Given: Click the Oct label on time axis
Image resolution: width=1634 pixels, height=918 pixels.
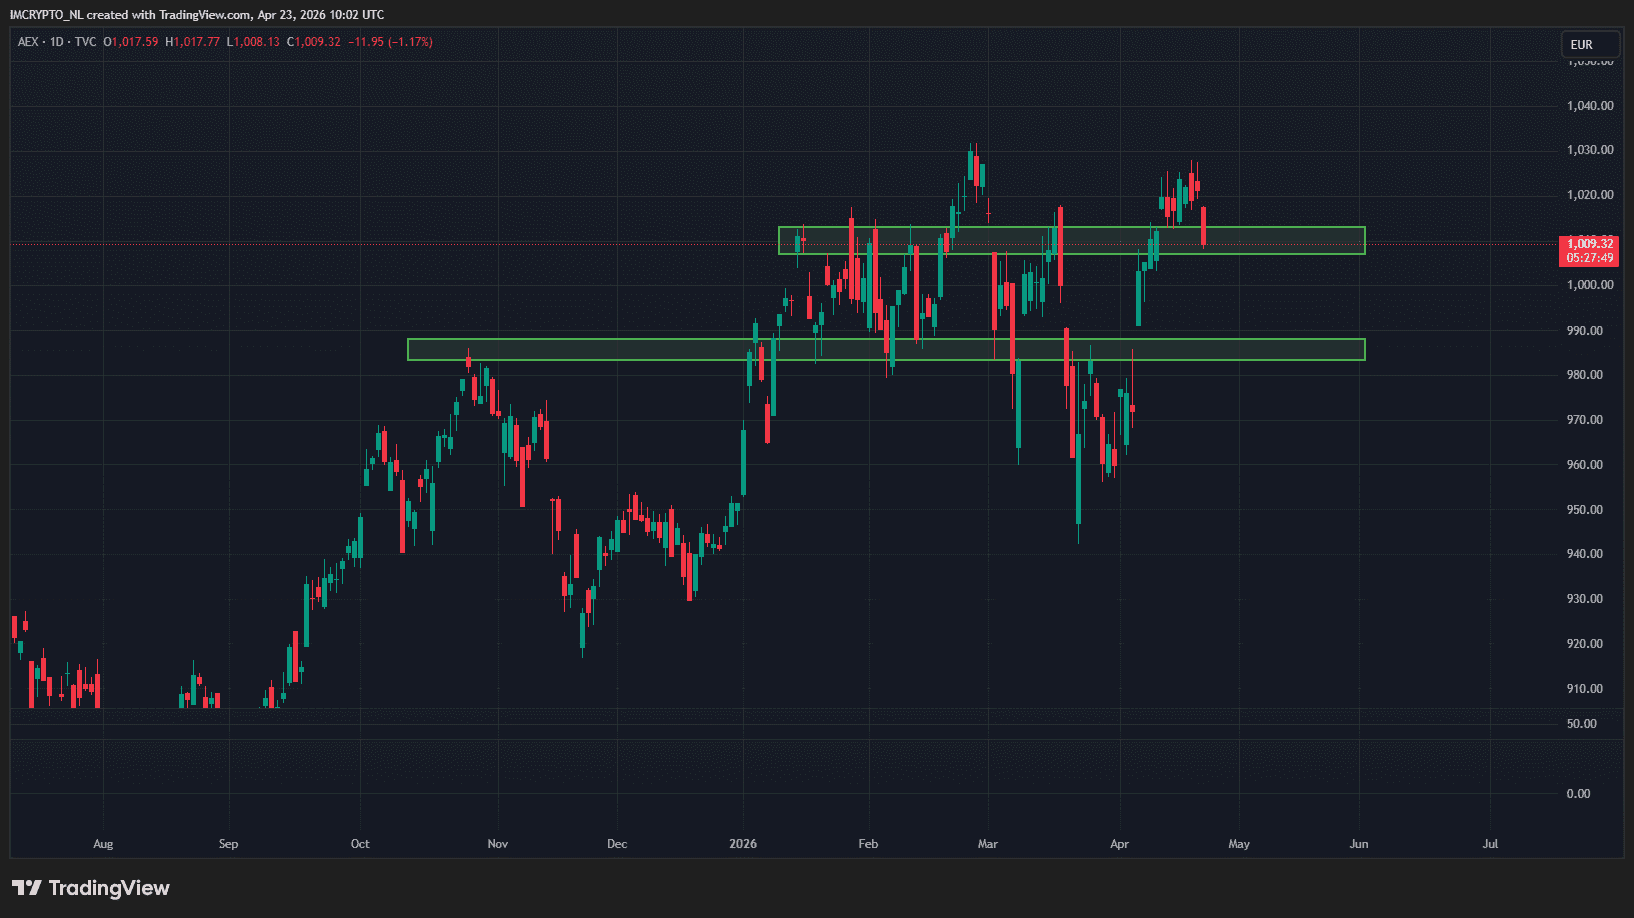Looking at the screenshot, I should (x=360, y=844).
